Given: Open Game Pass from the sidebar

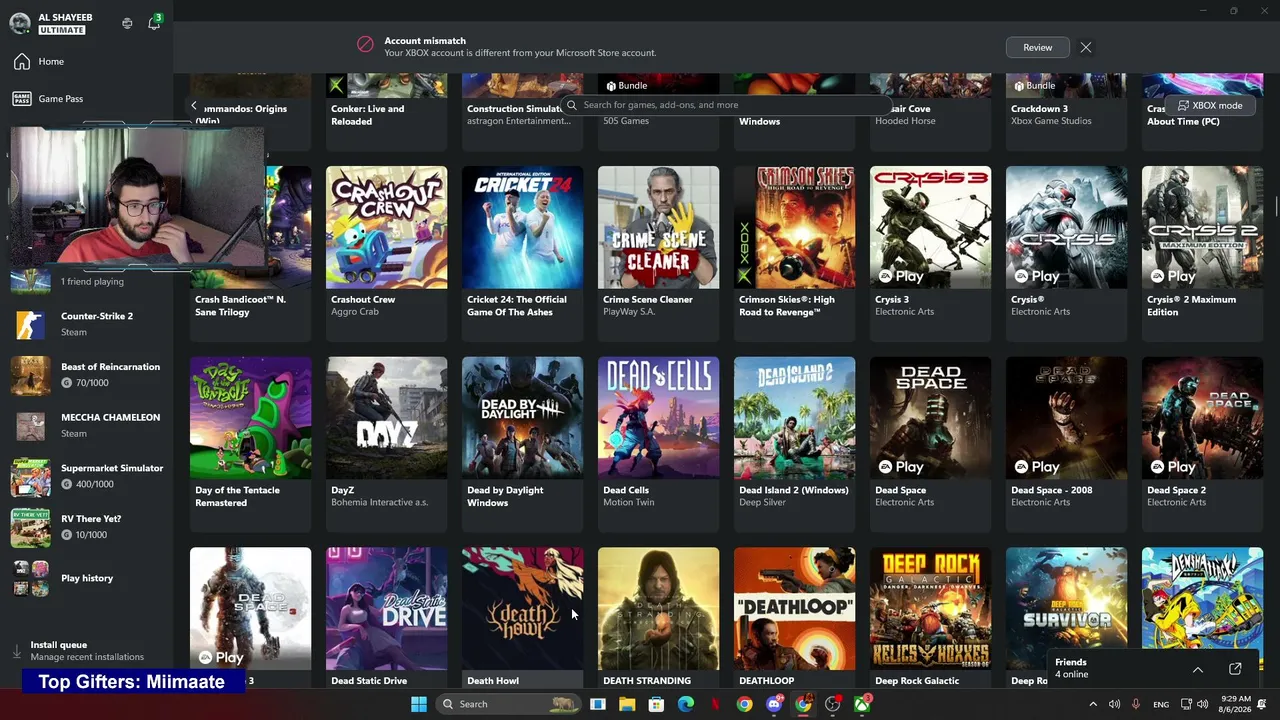Looking at the screenshot, I should 87,99.
